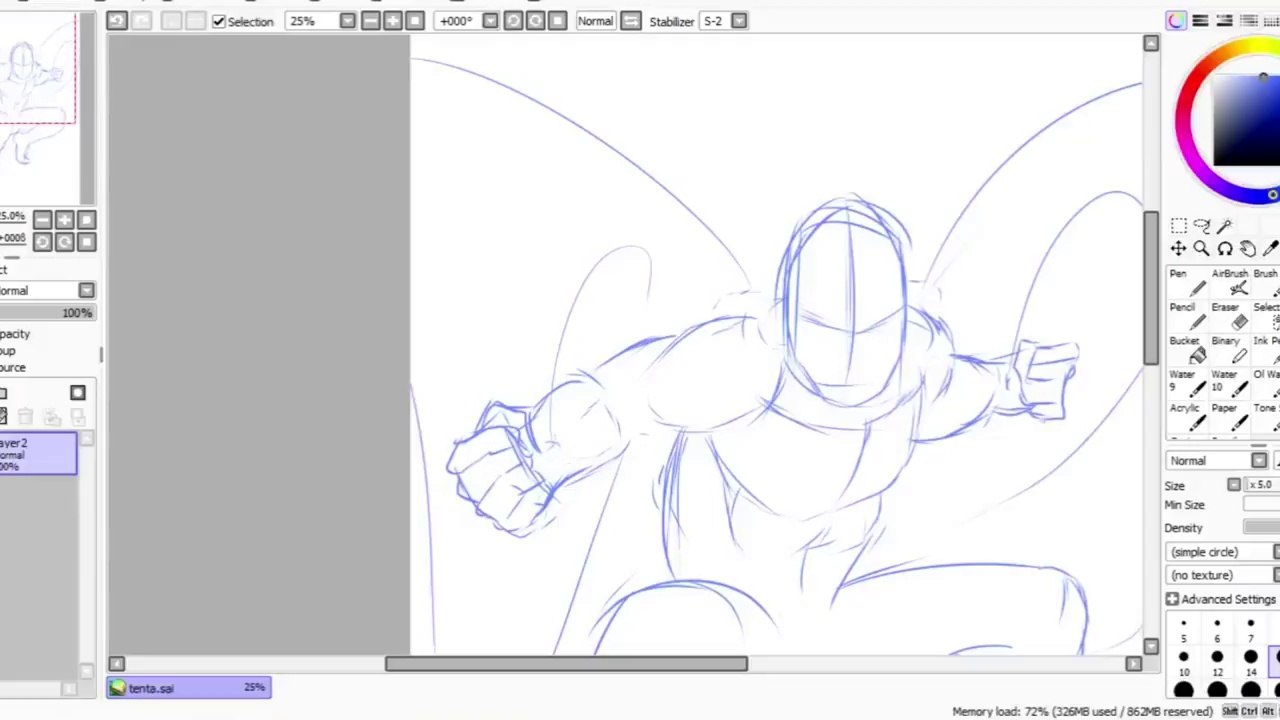Select the Bucket fill tool
This screenshot has height=720, width=1280.
(1187, 350)
